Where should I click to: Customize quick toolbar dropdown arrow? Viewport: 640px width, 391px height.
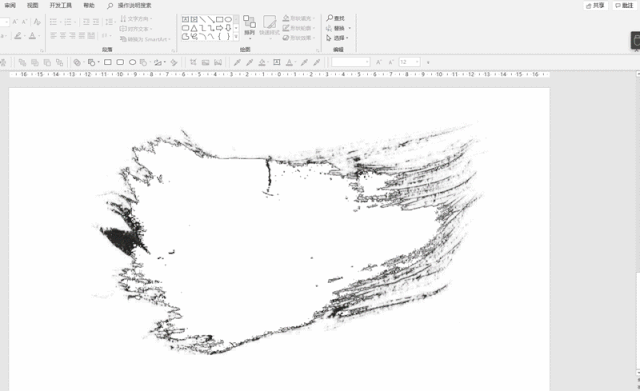[x=428, y=62]
